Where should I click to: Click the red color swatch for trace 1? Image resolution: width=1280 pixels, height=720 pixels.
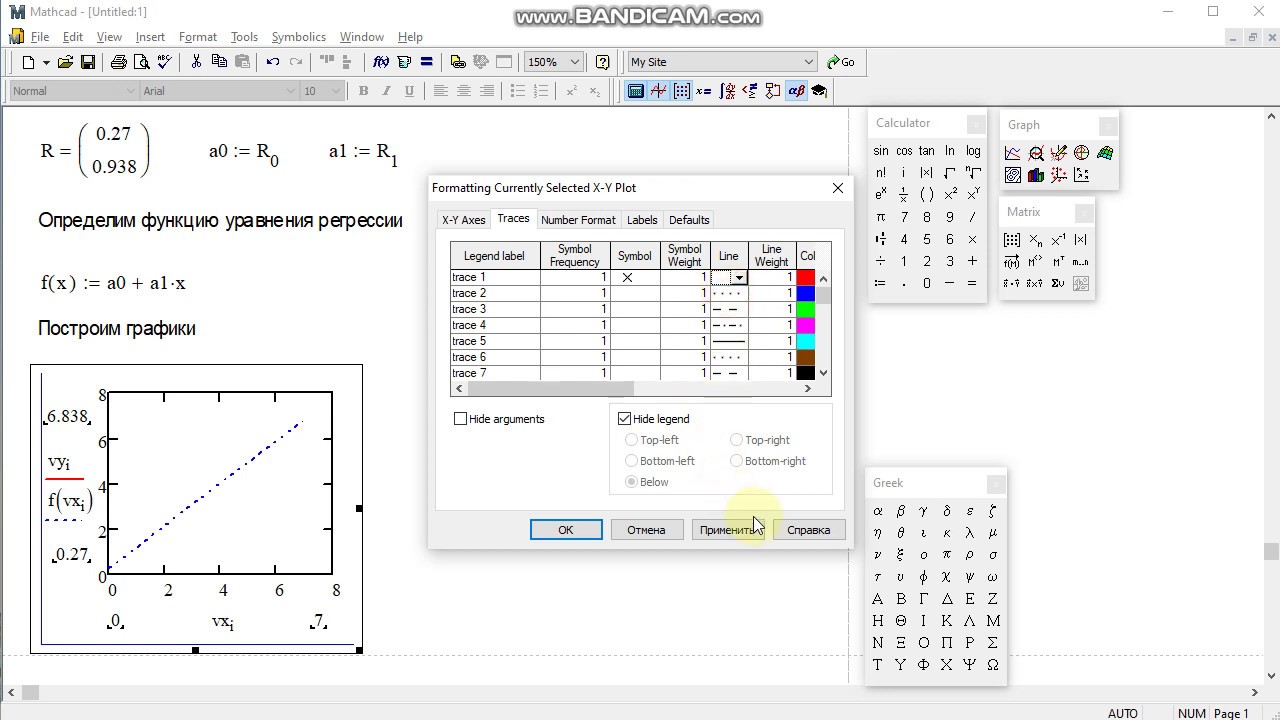(805, 277)
